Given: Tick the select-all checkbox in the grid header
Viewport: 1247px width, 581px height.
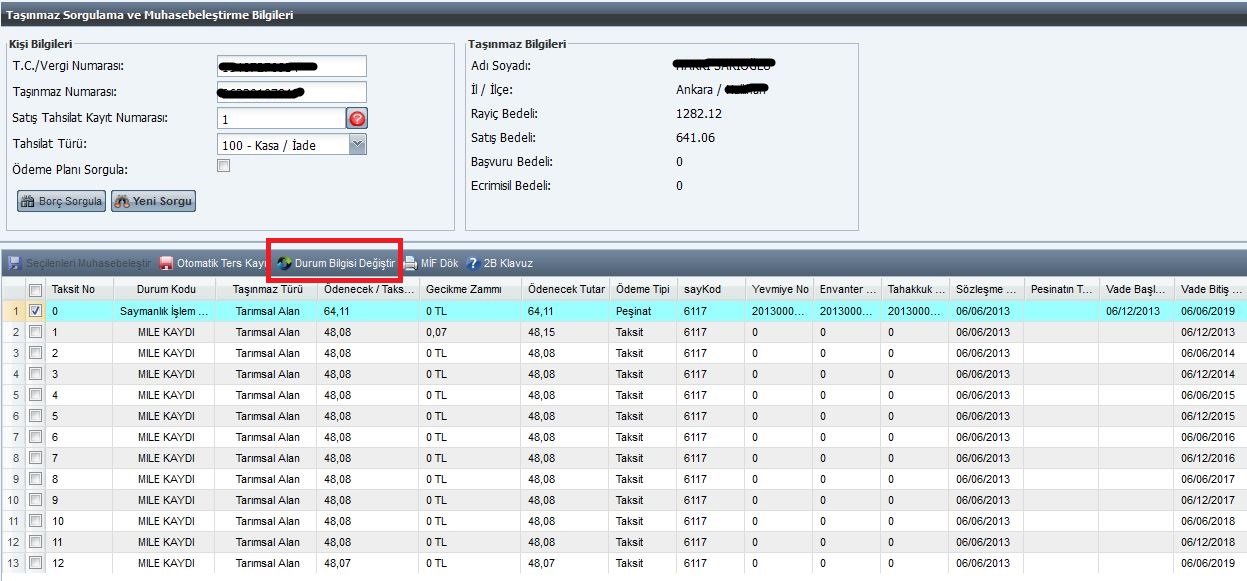Looking at the screenshot, I should 36,290.
